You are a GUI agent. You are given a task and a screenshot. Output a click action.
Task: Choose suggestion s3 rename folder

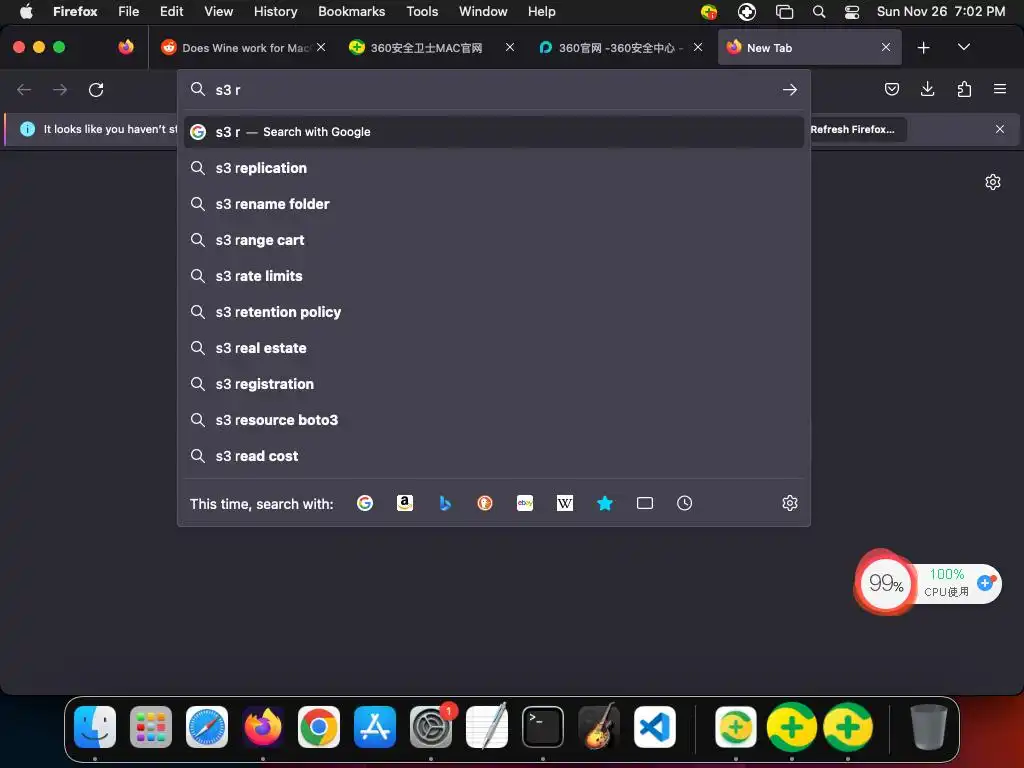click(x=494, y=204)
